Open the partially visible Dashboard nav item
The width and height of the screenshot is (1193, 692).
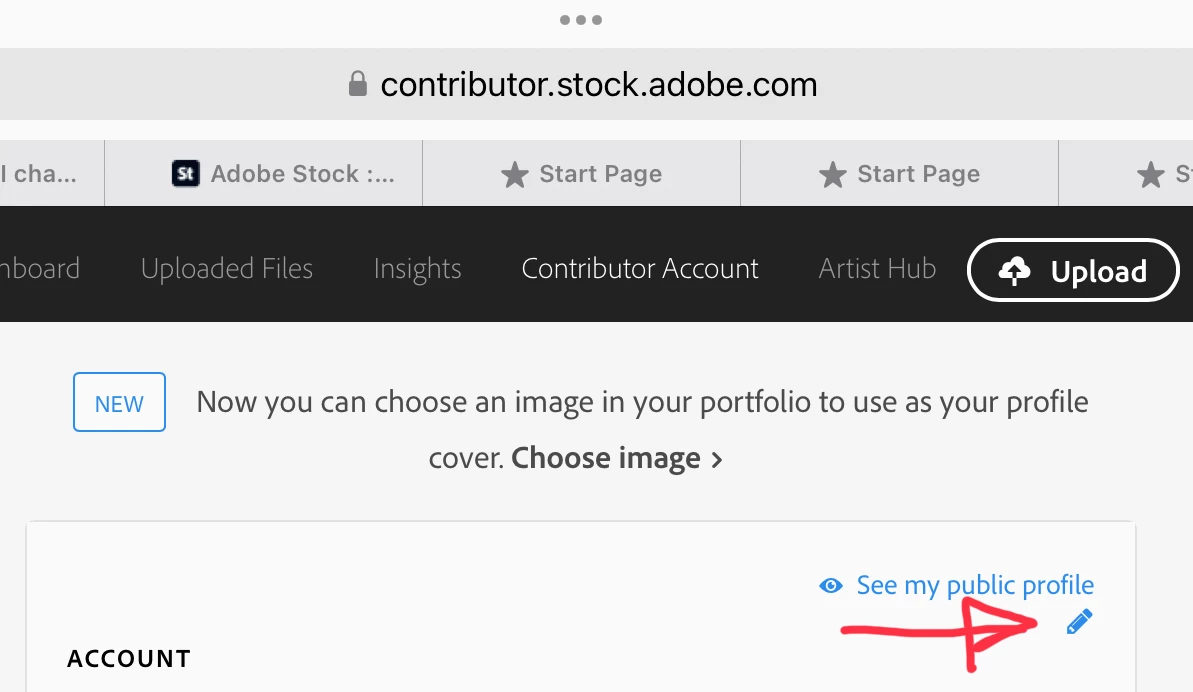(x=40, y=269)
